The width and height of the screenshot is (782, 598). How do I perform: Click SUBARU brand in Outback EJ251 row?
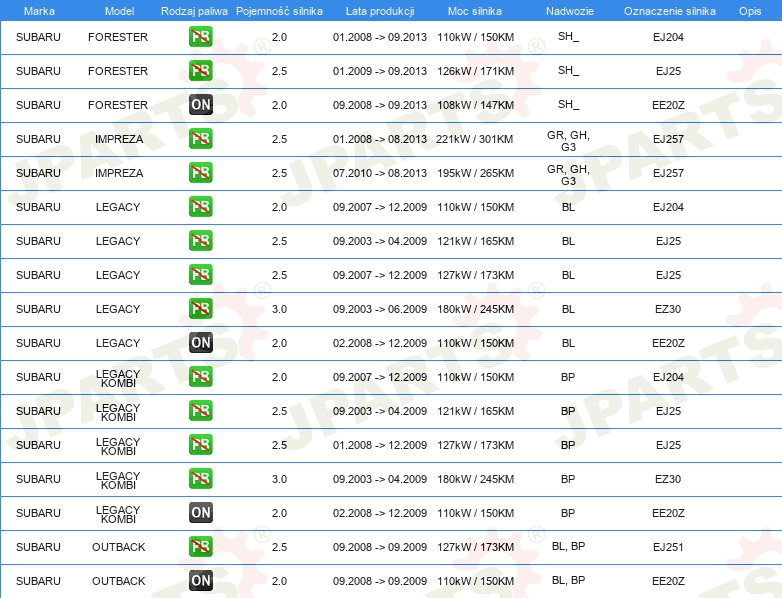point(38,547)
